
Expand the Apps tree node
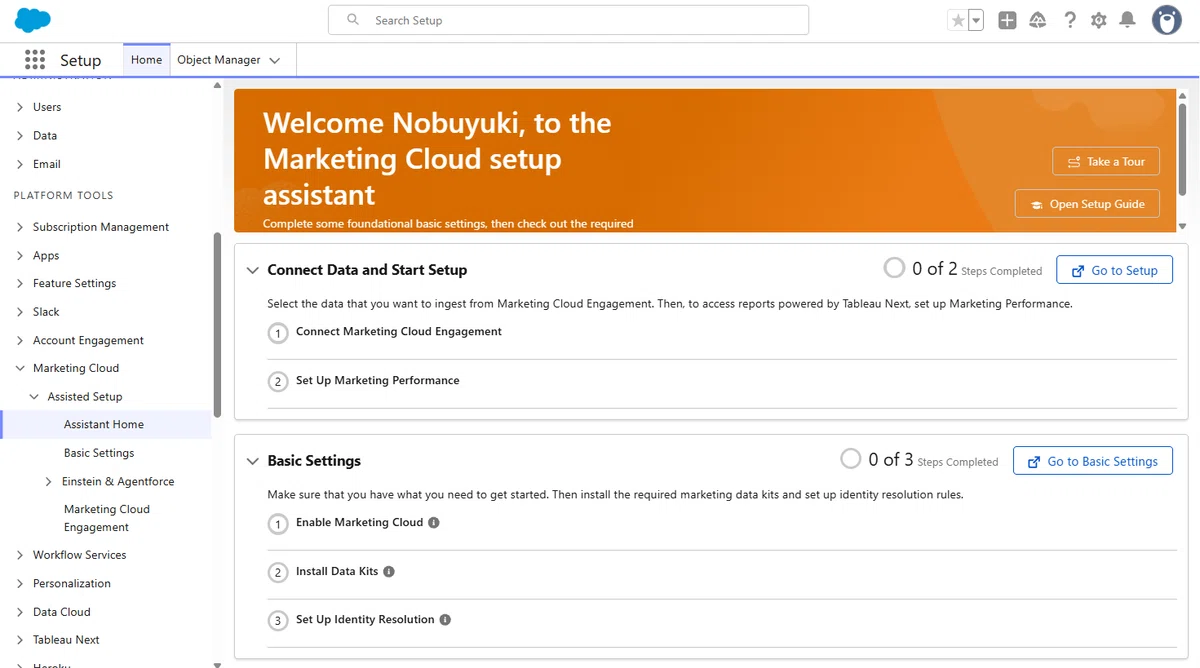click(20, 256)
